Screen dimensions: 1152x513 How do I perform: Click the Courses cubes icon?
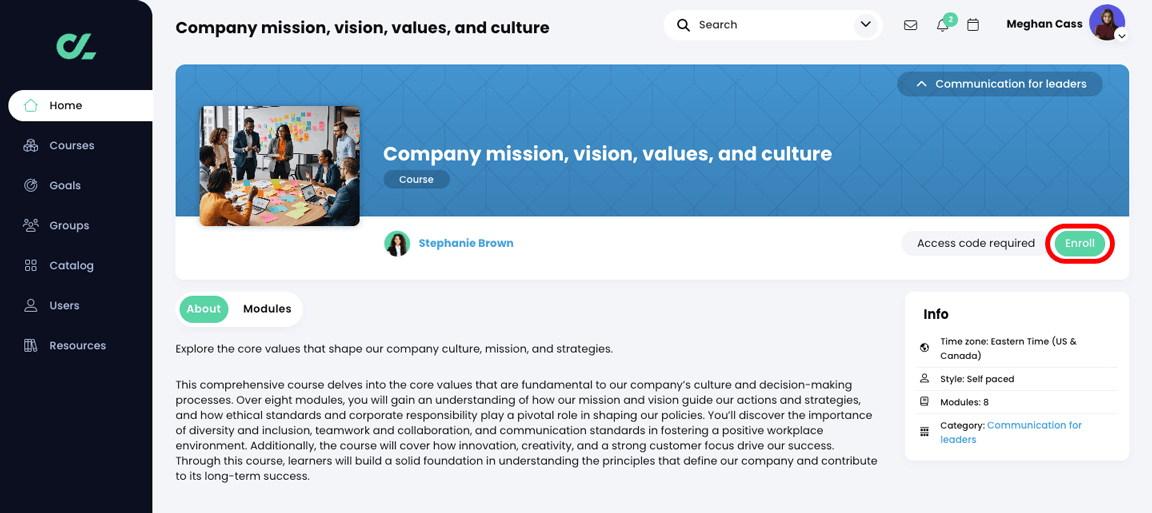(x=30, y=146)
